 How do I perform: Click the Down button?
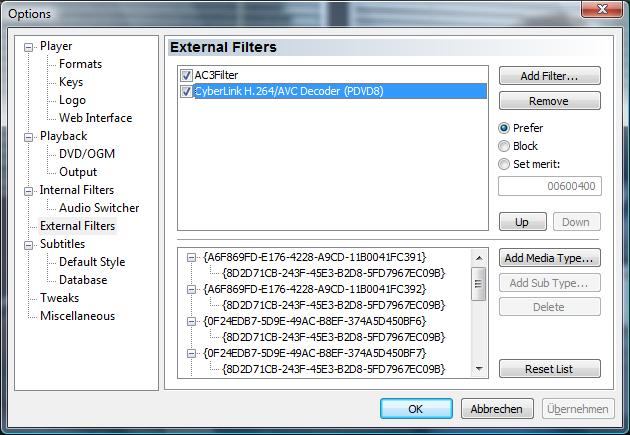pos(577,222)
